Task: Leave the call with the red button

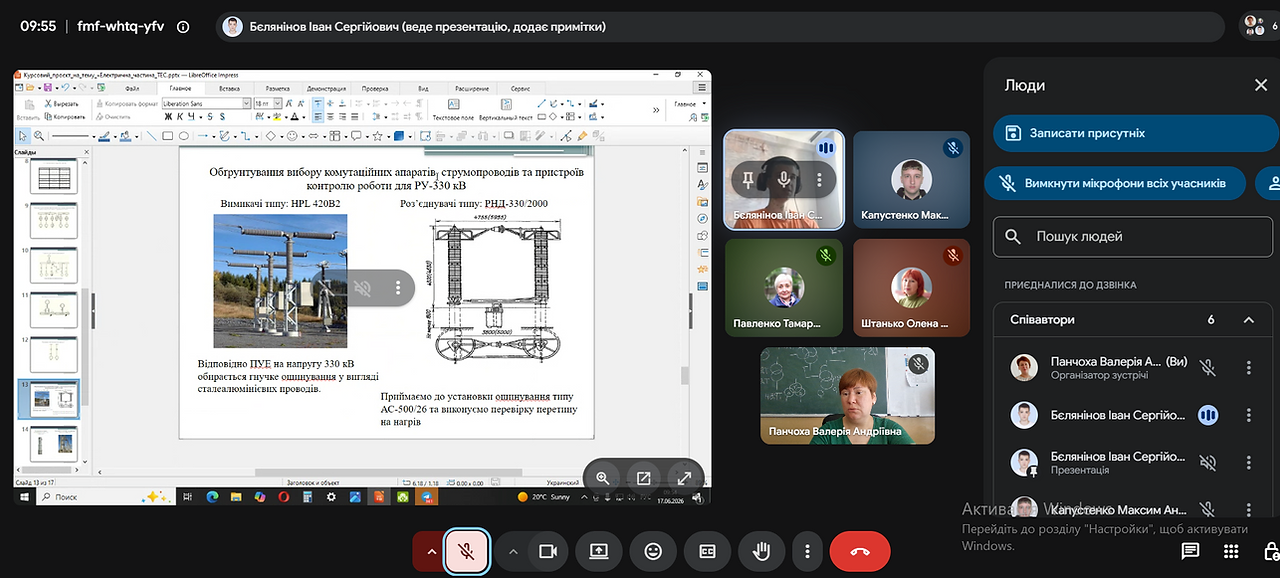Action: coord(860,551)
